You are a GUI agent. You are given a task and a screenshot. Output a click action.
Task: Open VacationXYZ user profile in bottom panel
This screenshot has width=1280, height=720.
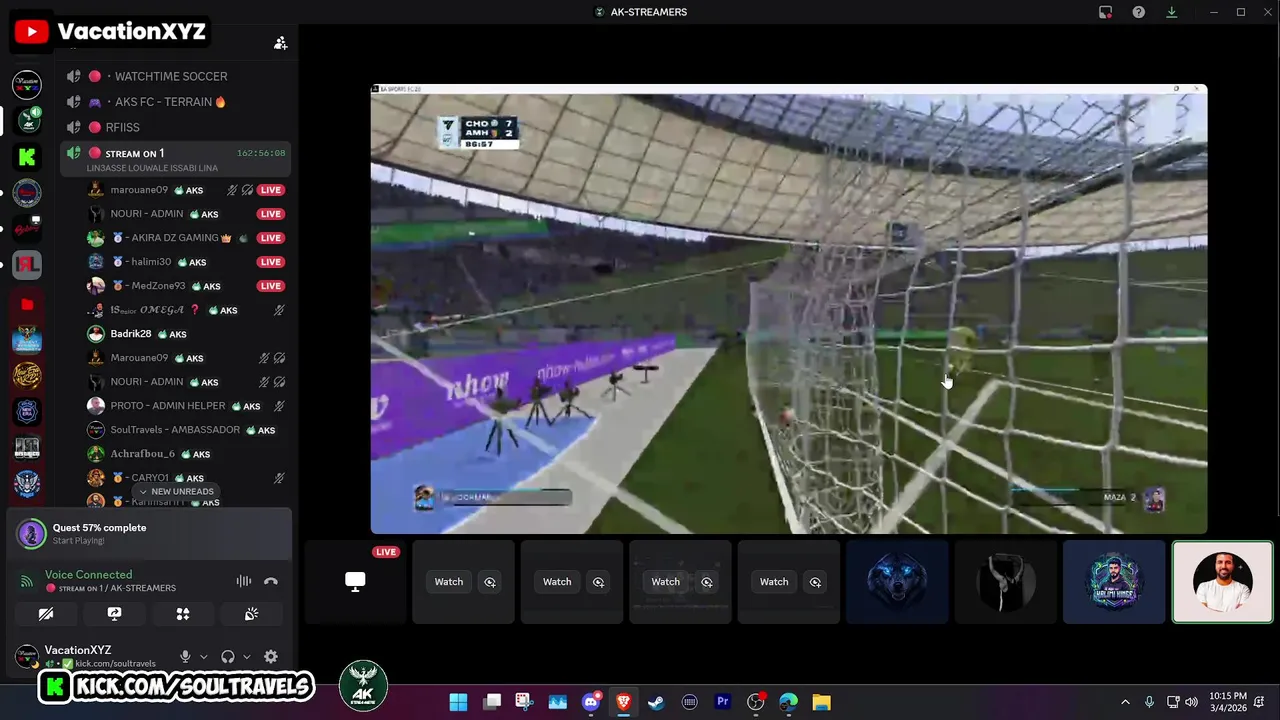point(90,656)
